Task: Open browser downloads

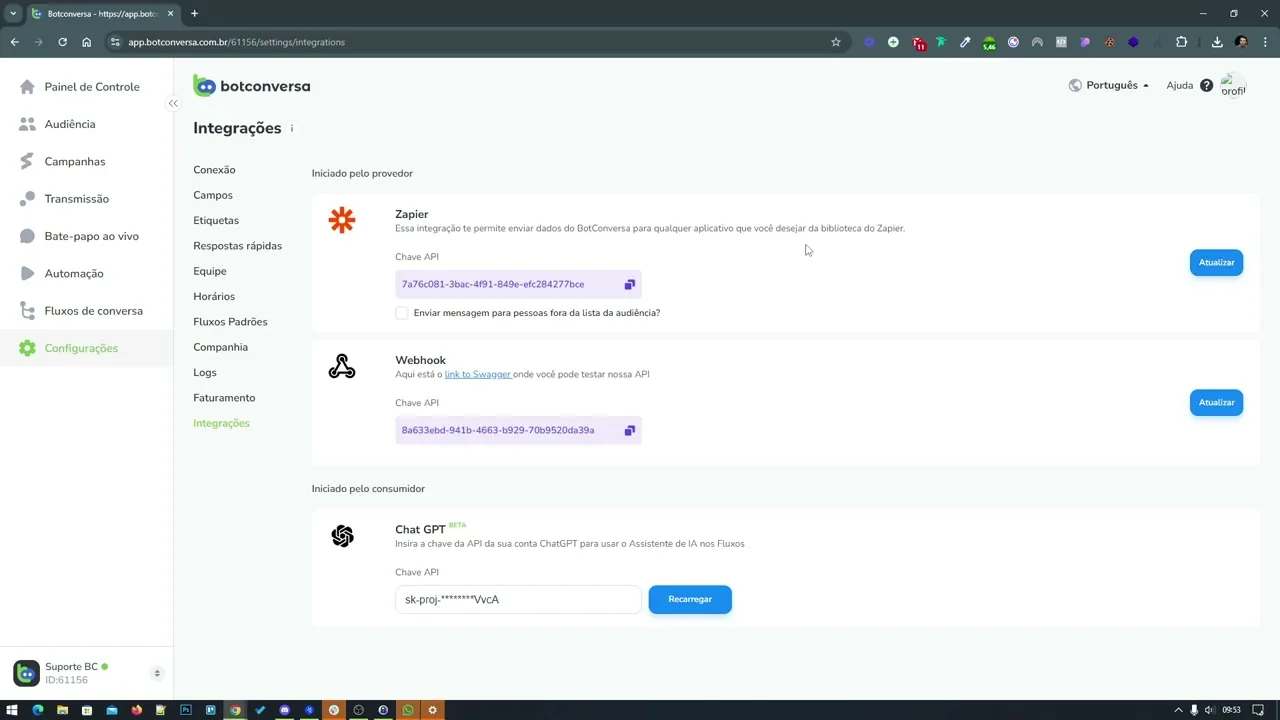Action: tap(1217, 42)
